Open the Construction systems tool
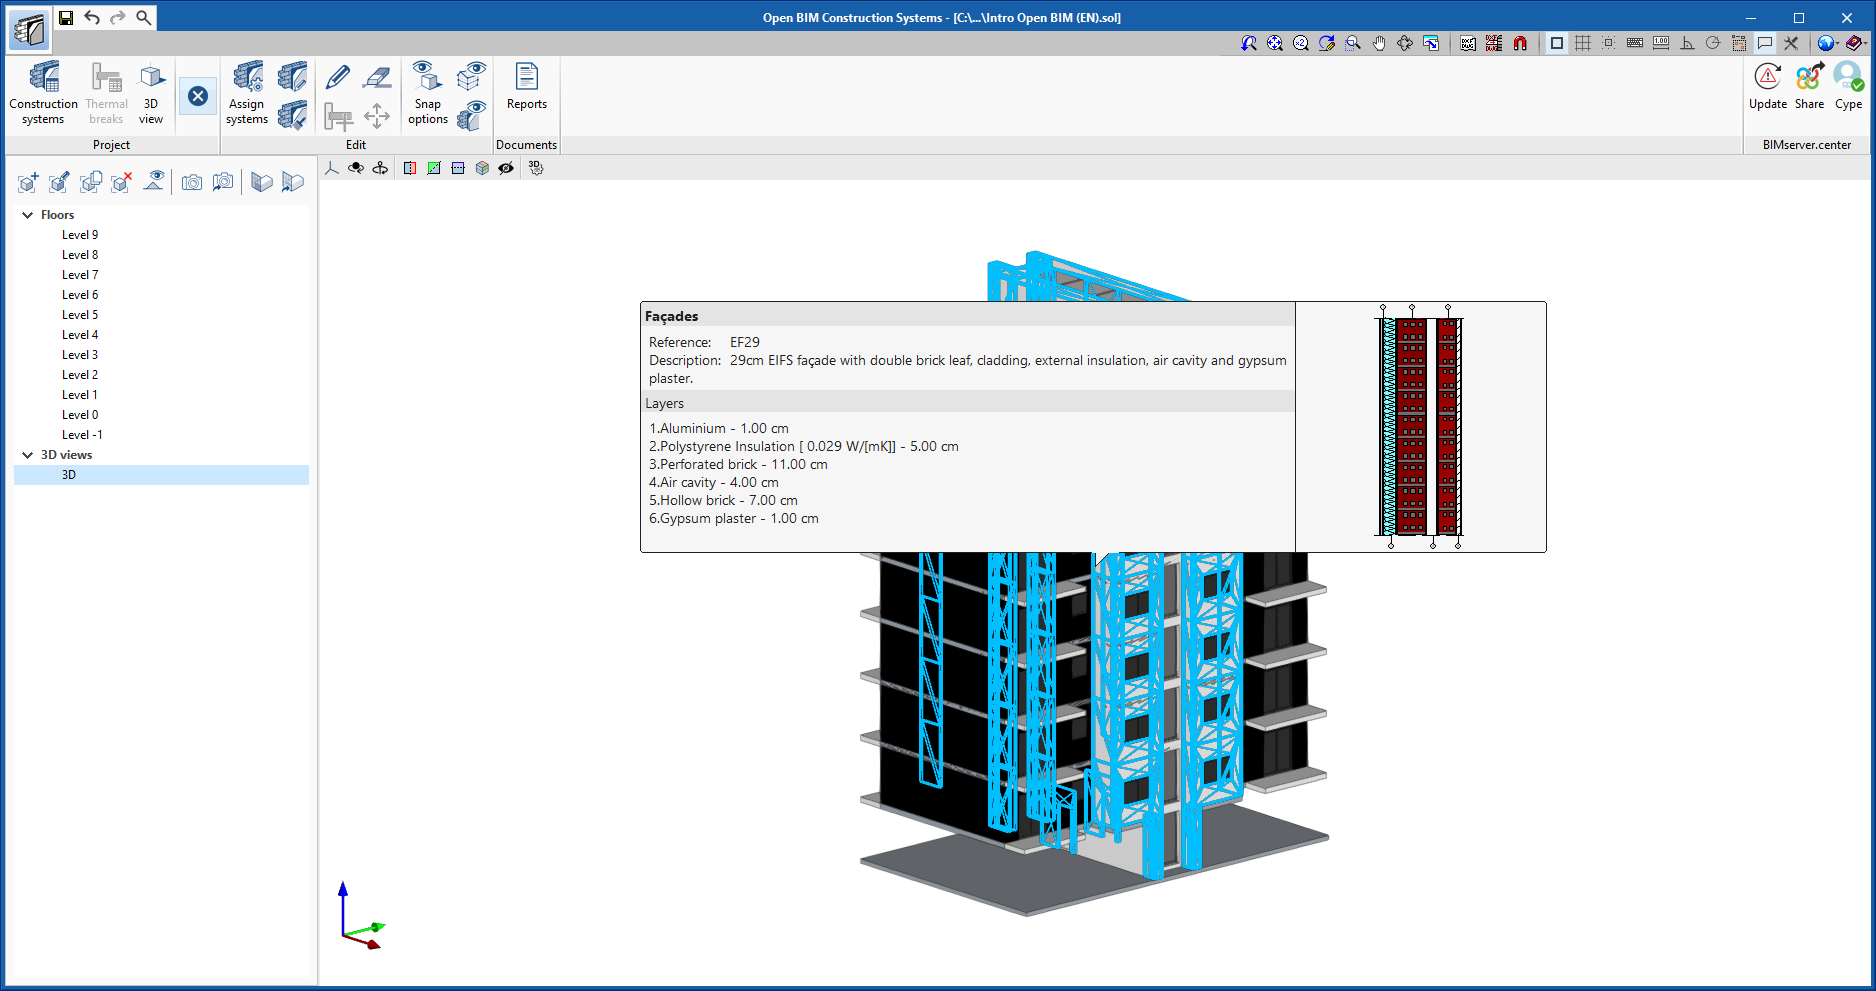 coord(43,93)
